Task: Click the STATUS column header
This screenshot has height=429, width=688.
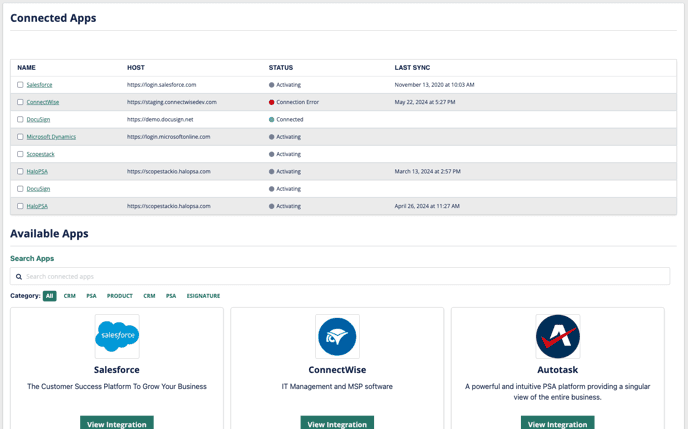Action: [281, 68]
